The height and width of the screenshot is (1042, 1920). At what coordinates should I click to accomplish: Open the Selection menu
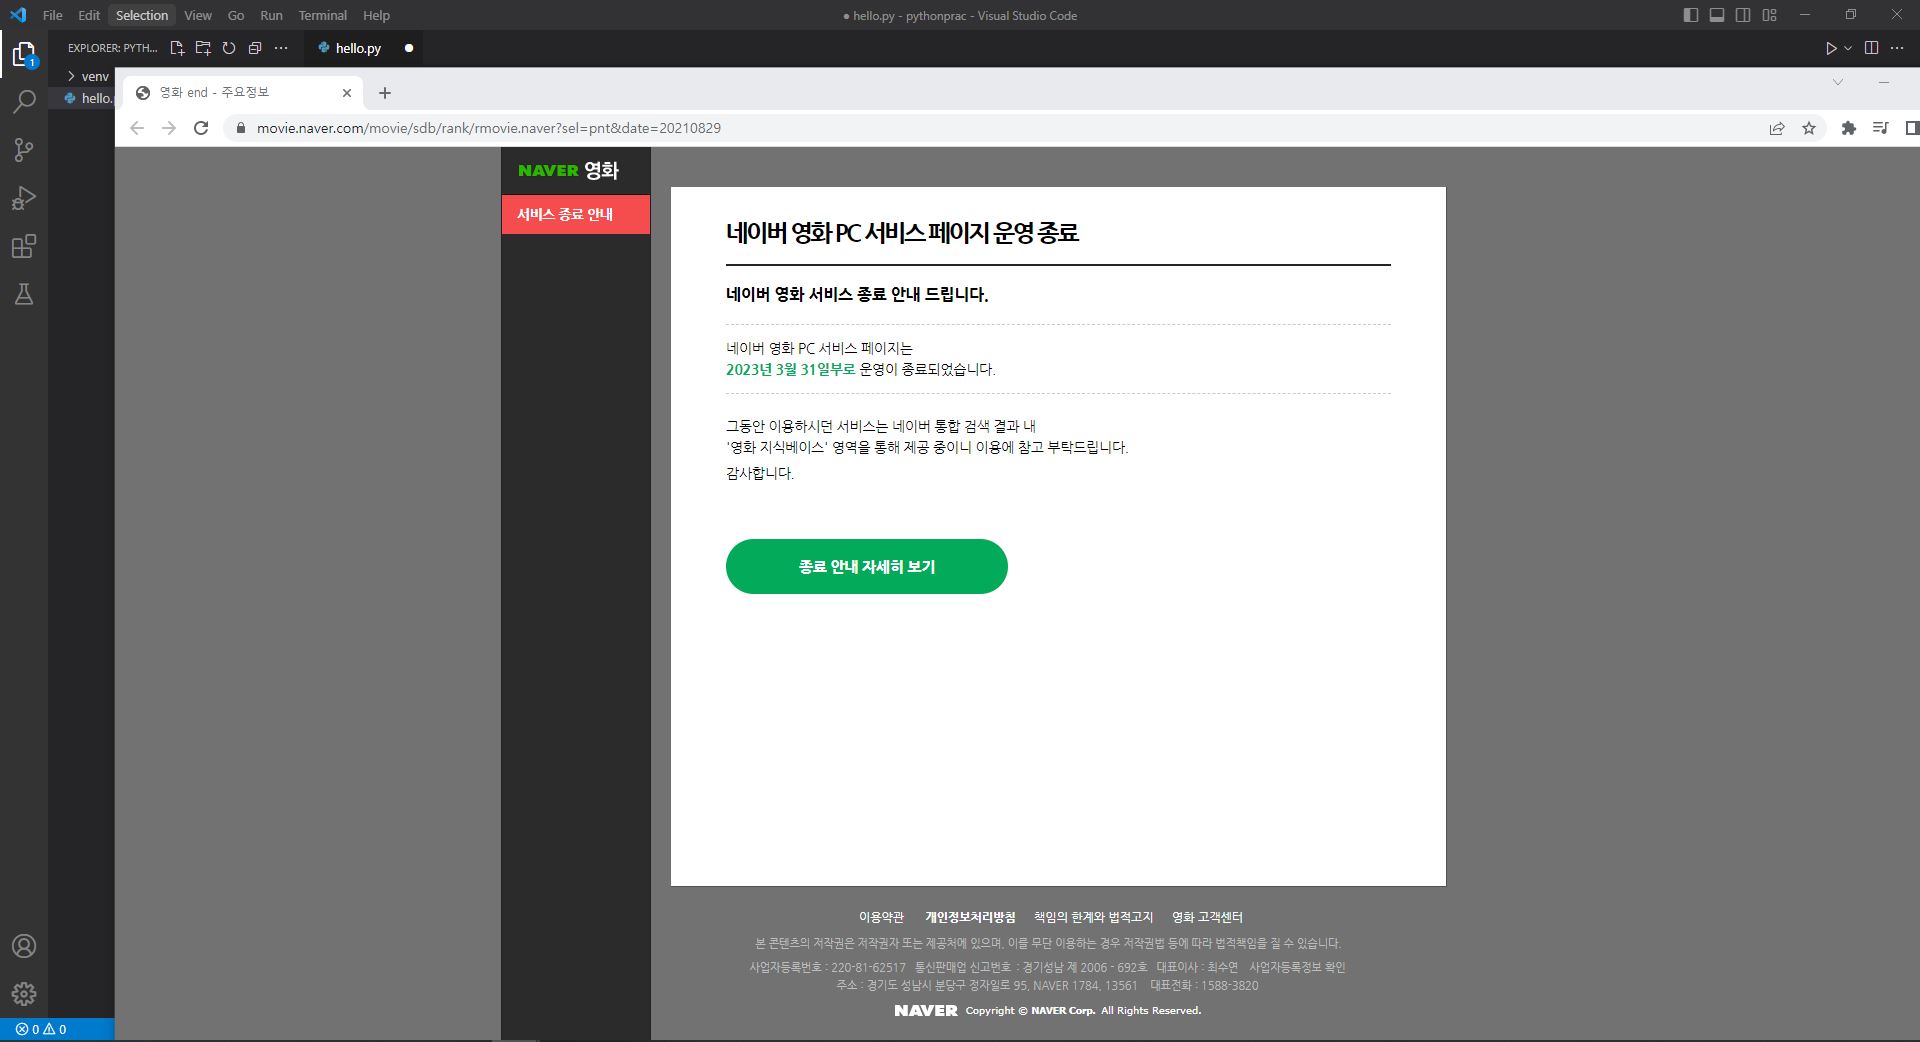pyautogui.click(x=142, y=15)
